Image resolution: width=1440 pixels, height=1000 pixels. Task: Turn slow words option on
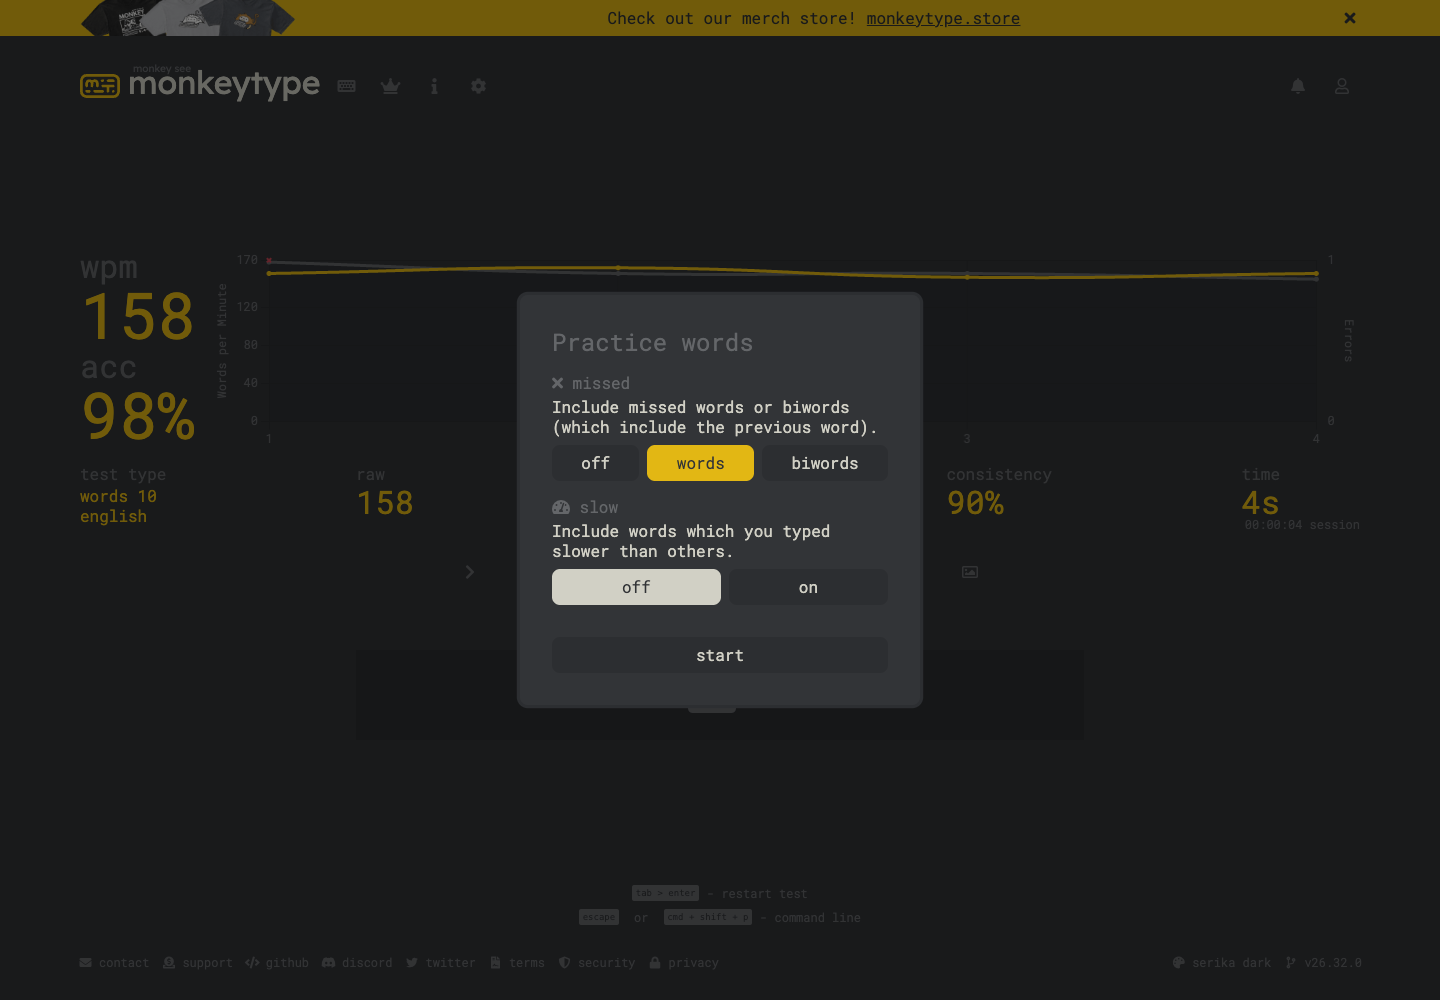click(808, 587)
